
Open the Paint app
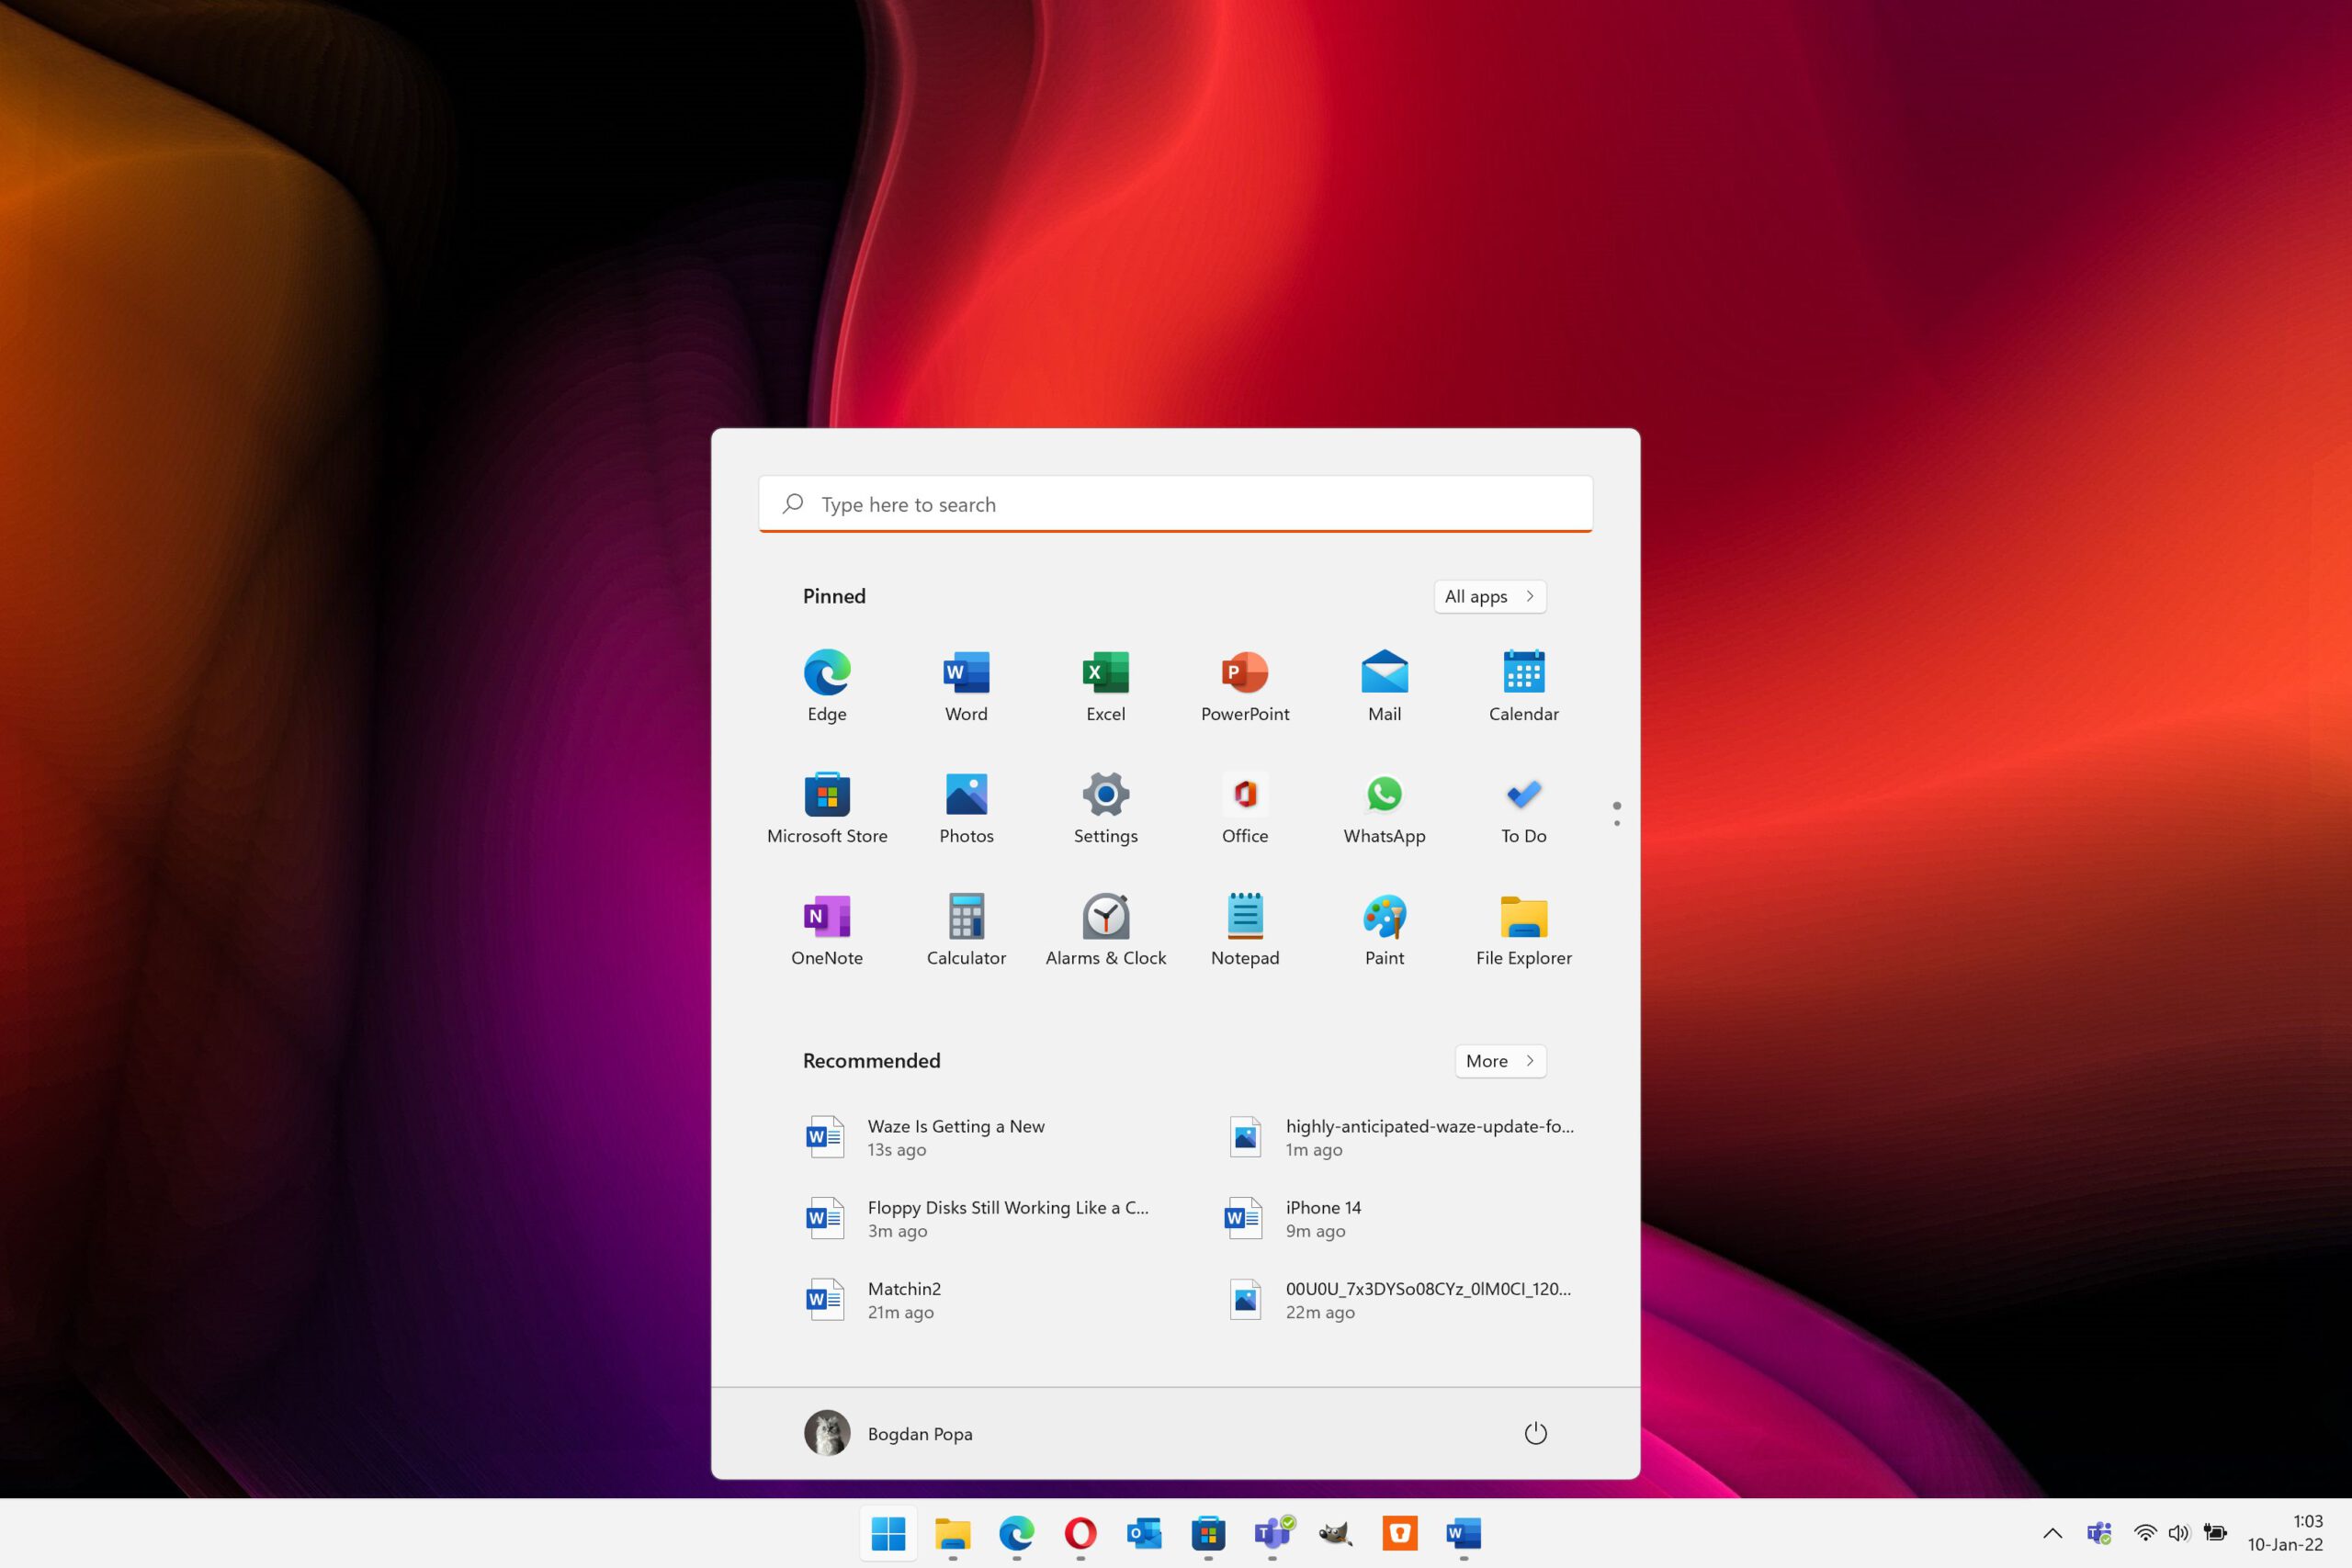[1384, 930]
